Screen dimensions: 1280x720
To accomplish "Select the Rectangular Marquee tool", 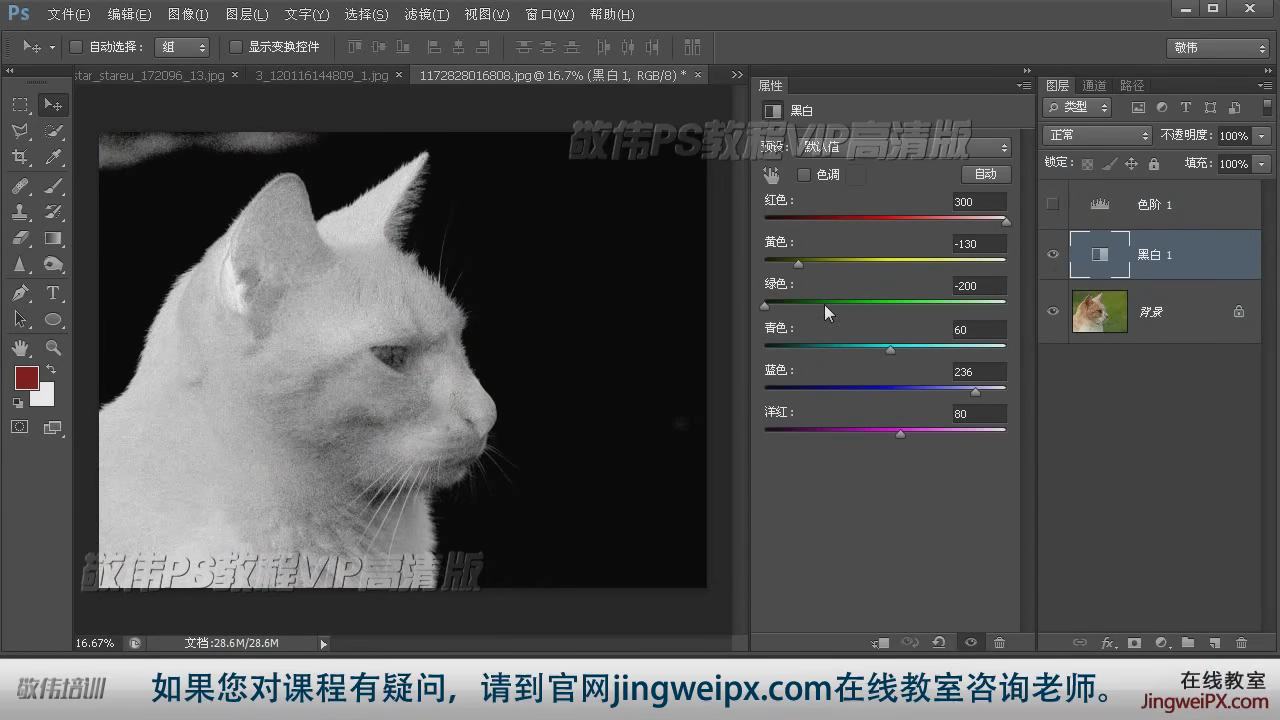I will pos(20,105).
